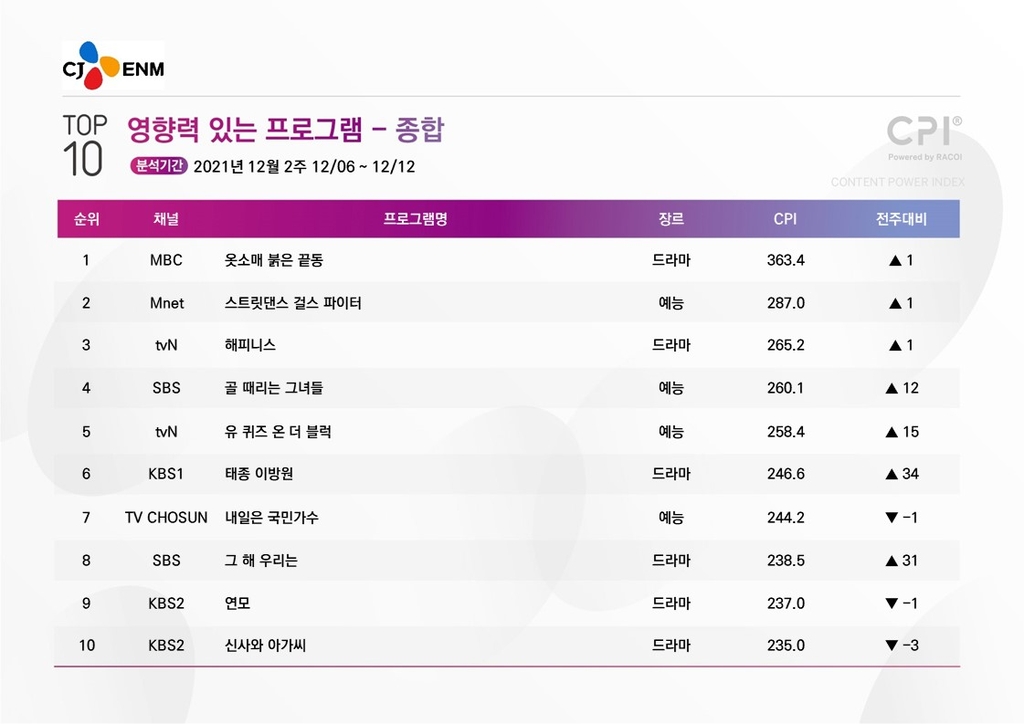Click the CONTENT POWER INDEX text

[897, 182]
